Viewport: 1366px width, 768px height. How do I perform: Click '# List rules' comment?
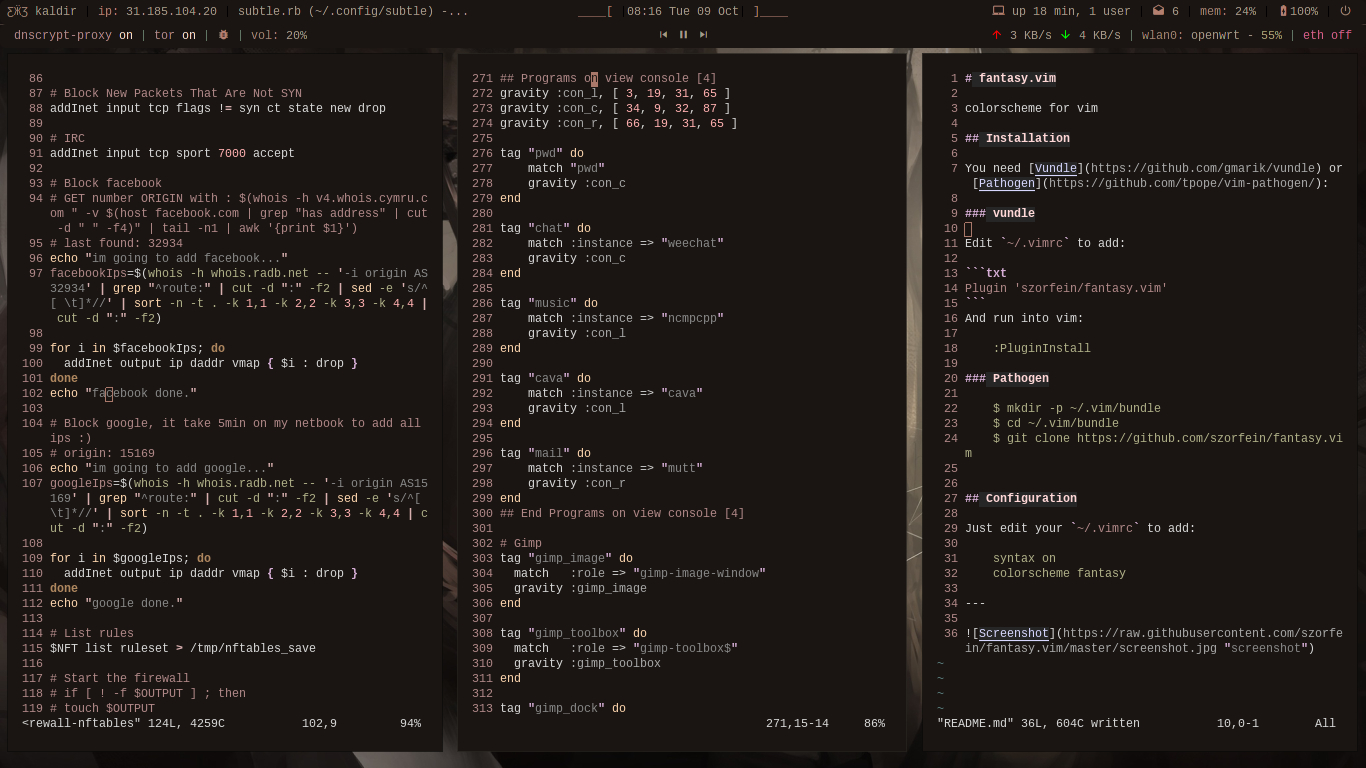tap(92, 633)
